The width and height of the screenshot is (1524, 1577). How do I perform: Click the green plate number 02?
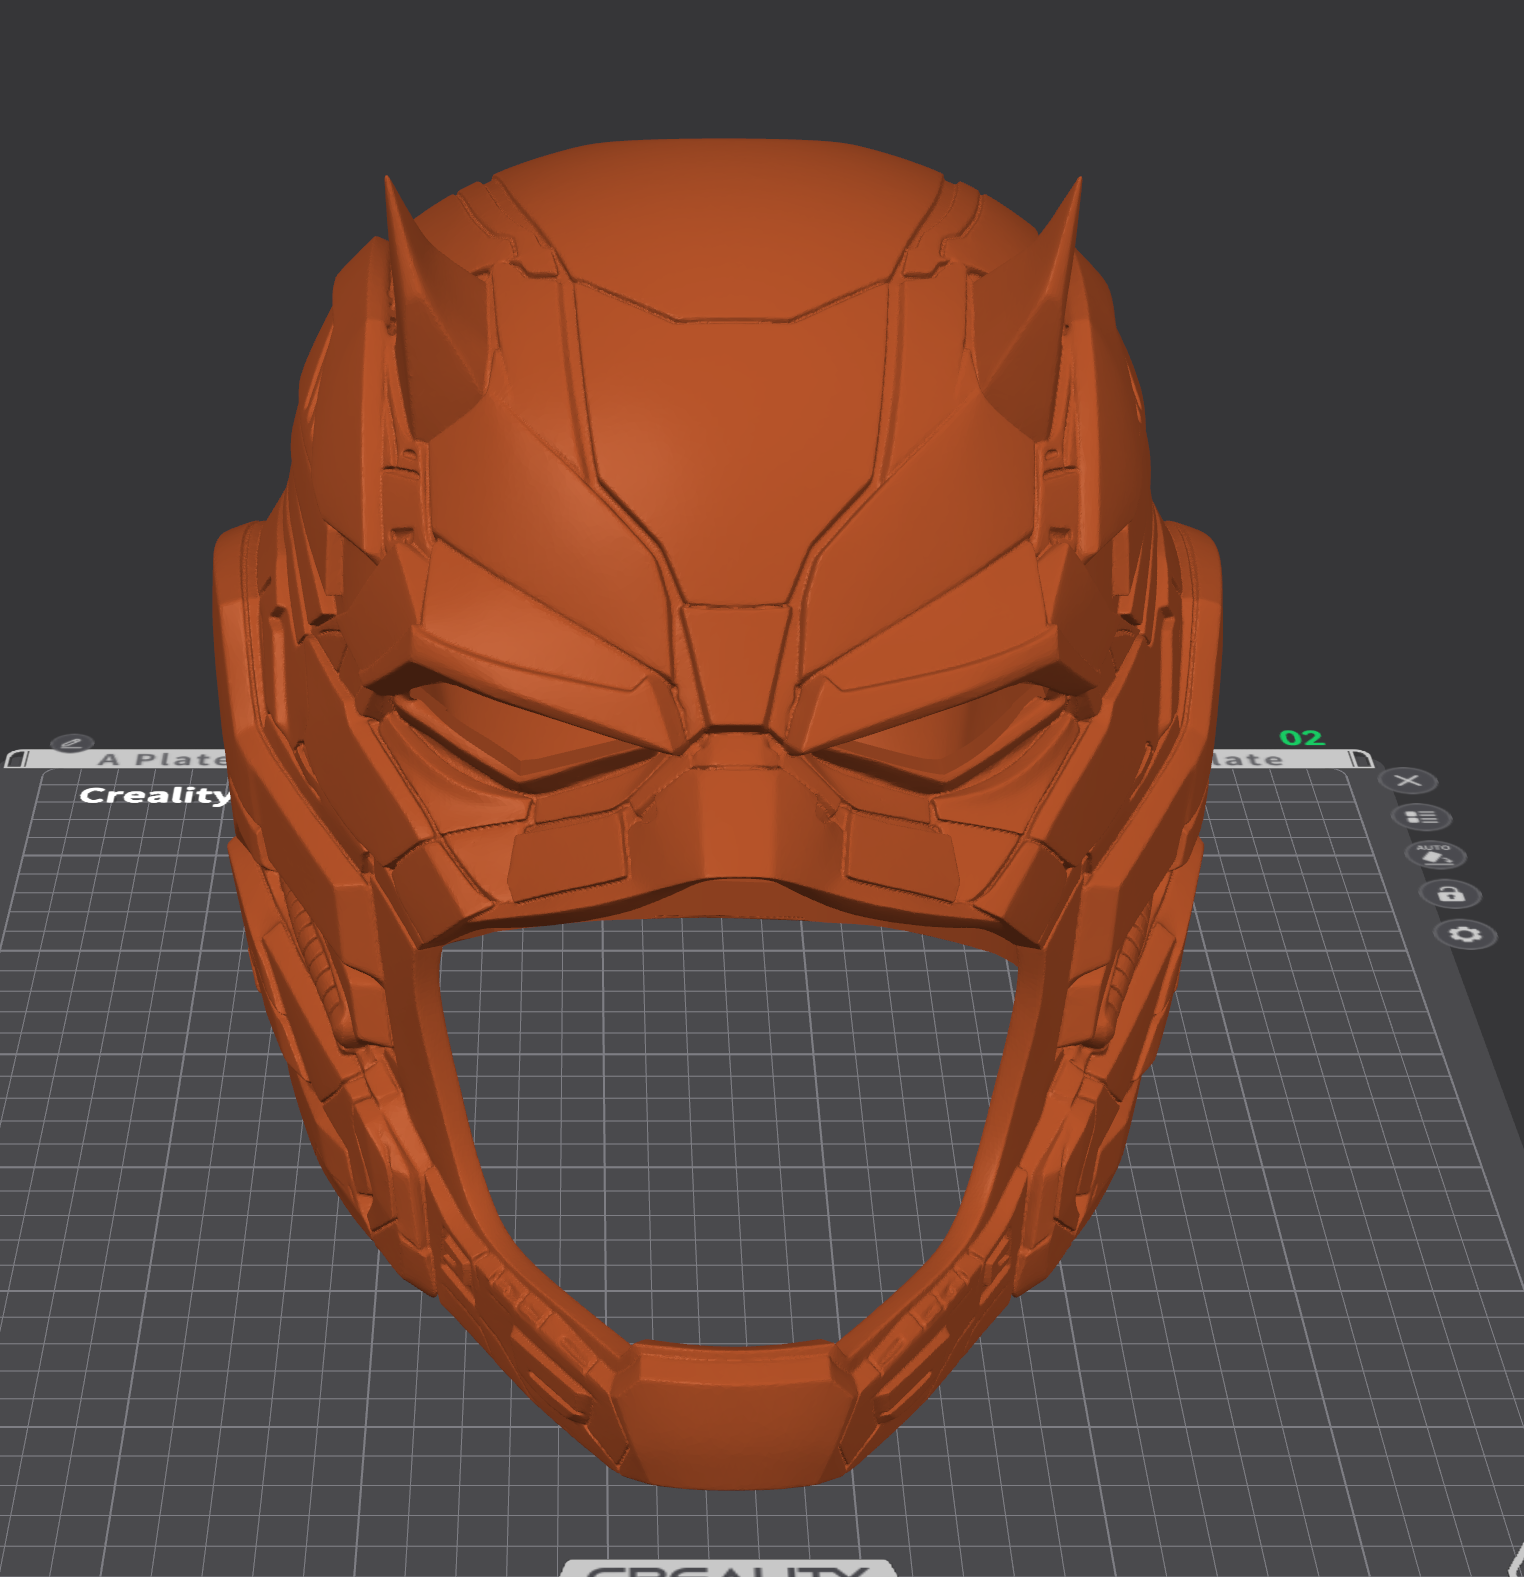tap(1301, 738)
